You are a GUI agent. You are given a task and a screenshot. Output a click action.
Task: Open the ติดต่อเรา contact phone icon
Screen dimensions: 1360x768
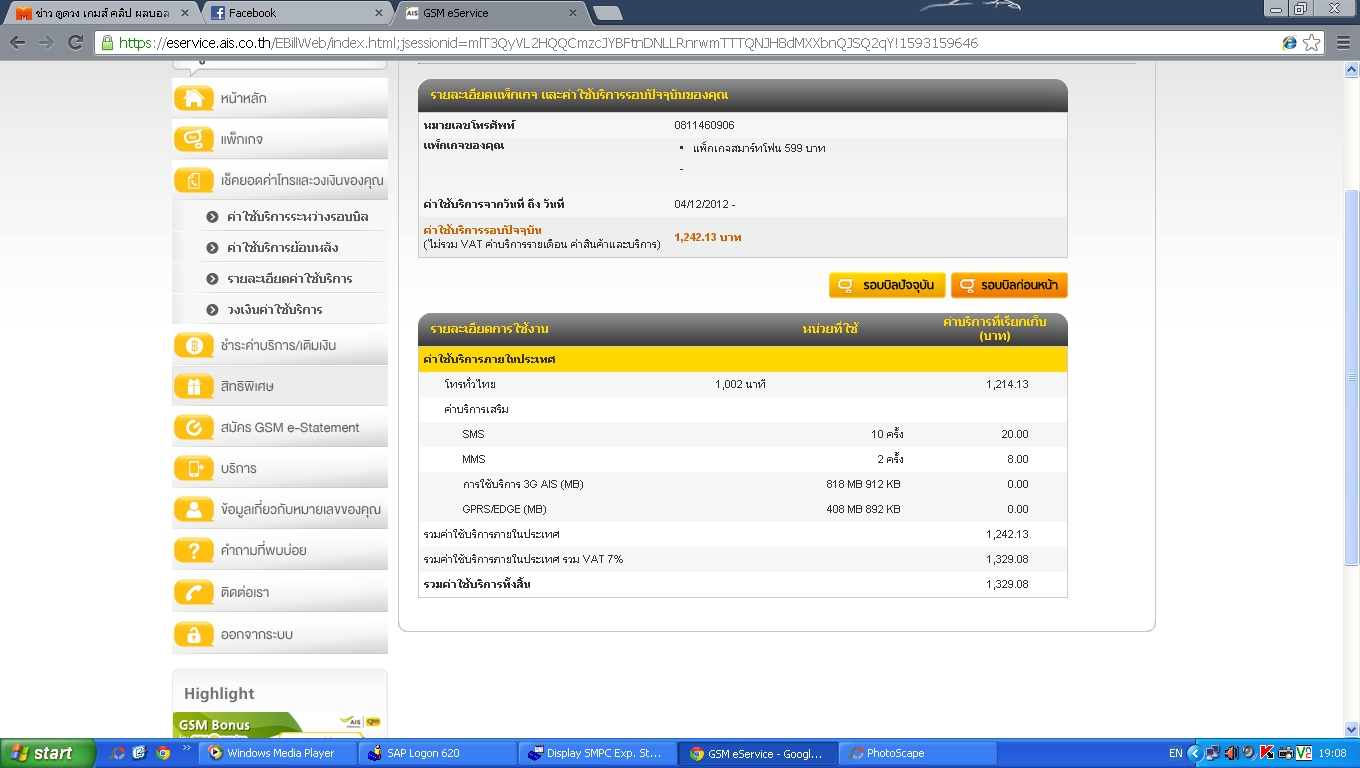click(193, 592)
